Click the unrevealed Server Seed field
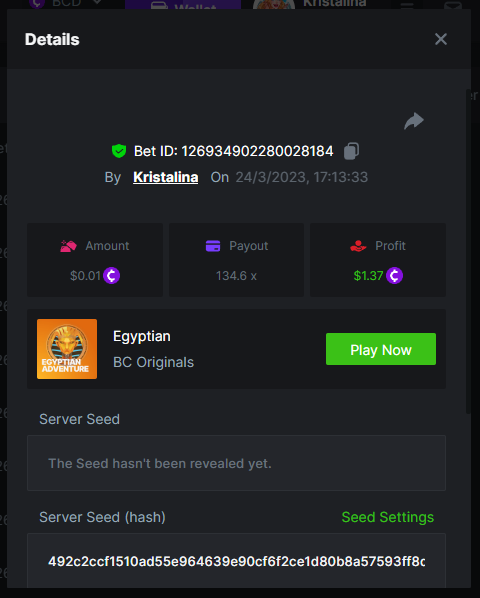 [236, 463]
